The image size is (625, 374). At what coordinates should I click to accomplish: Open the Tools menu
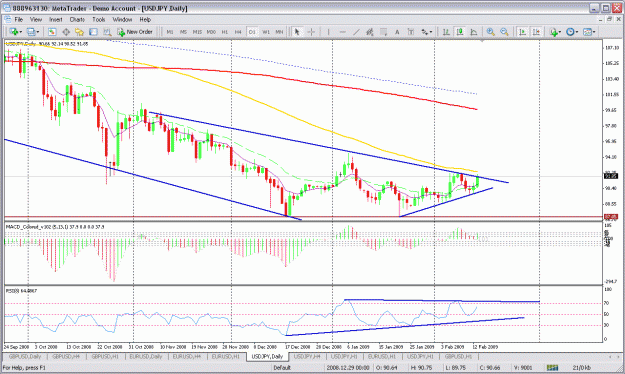pos(99,20)
